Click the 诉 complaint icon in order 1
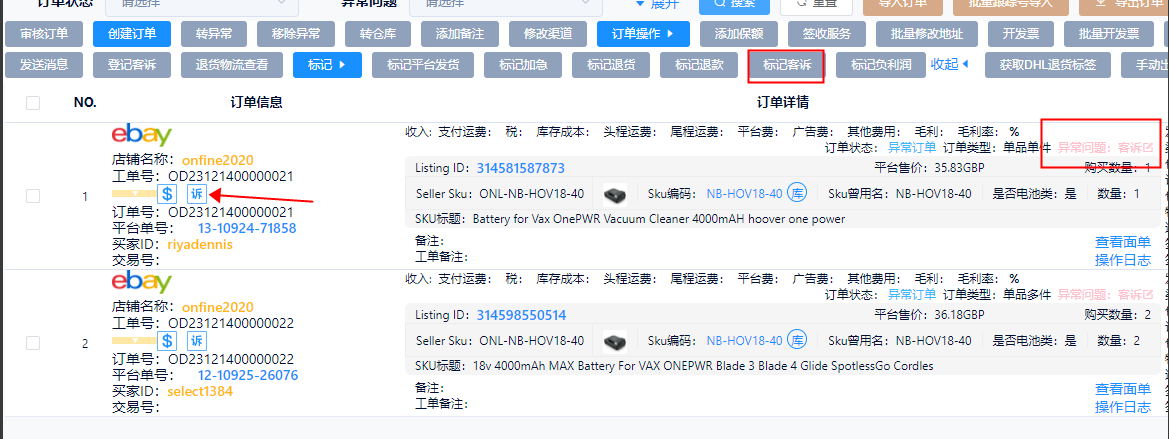The width and height of the screenshot is (1169, 439). (196, 194)
